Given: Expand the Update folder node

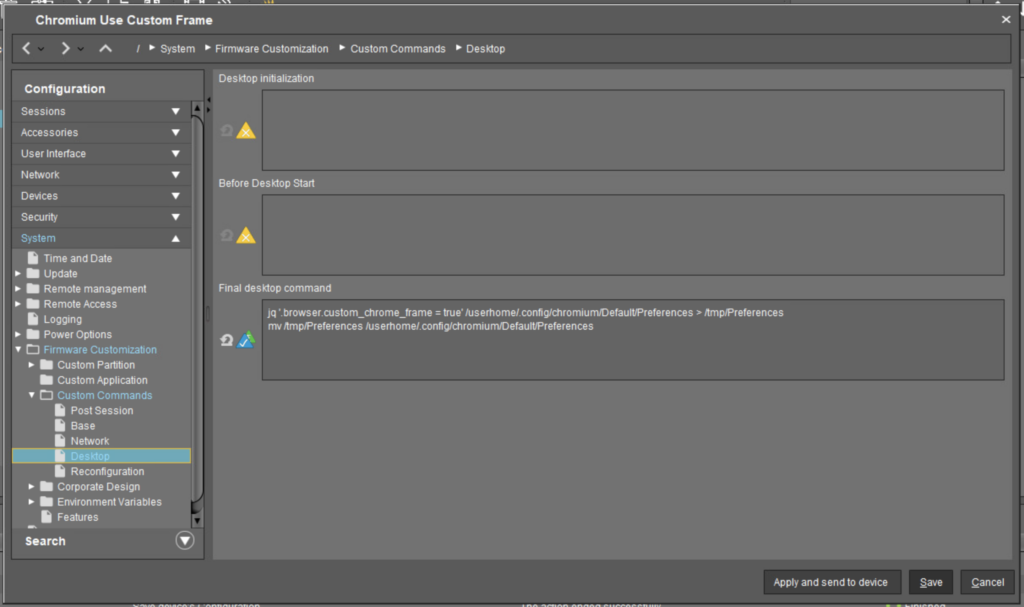Looking at the screenshot, I should click(18, 274).
